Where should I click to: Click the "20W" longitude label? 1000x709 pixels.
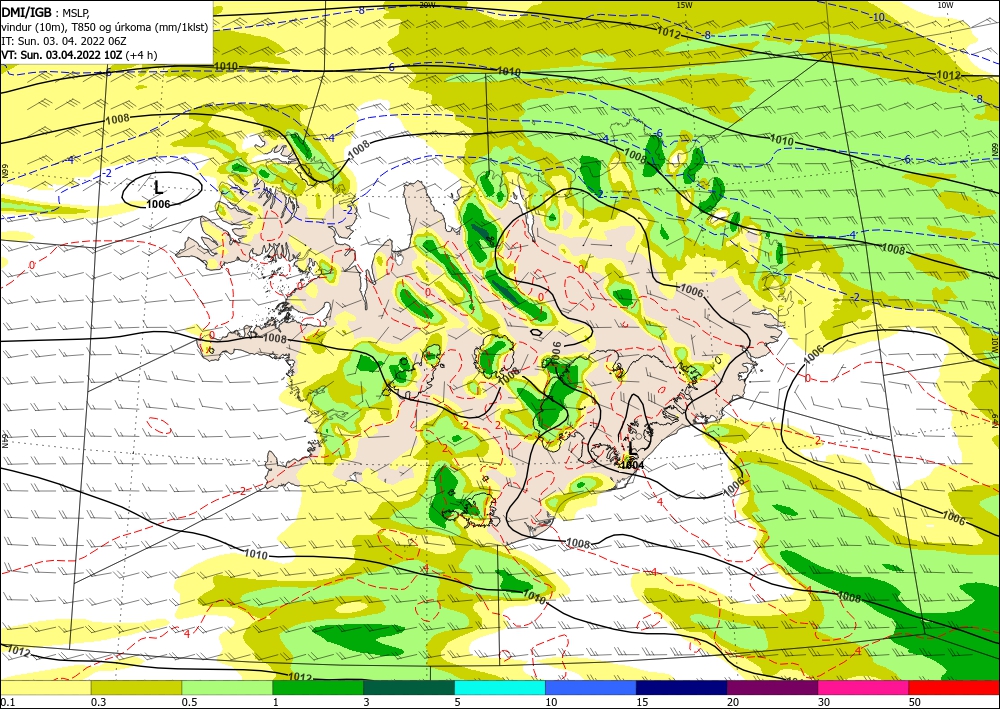(x=427, y=5)
